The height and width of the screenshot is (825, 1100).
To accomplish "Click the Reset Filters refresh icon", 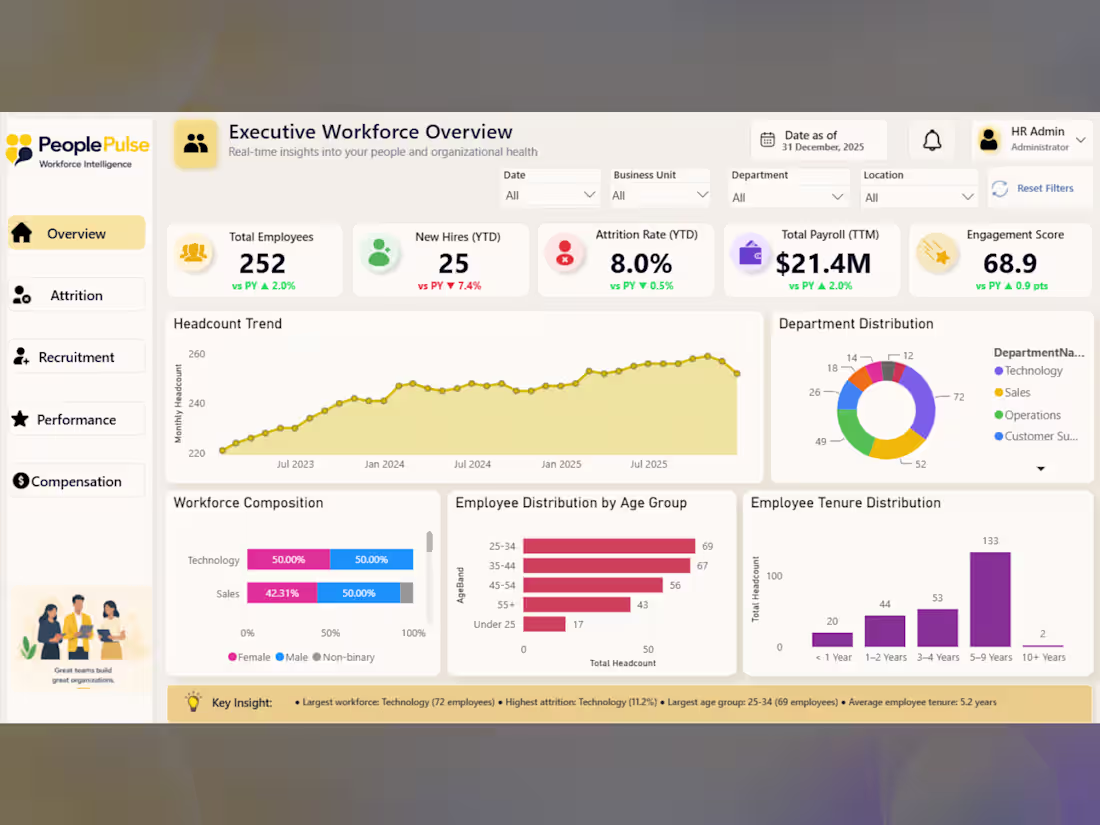I will 1000,188.
